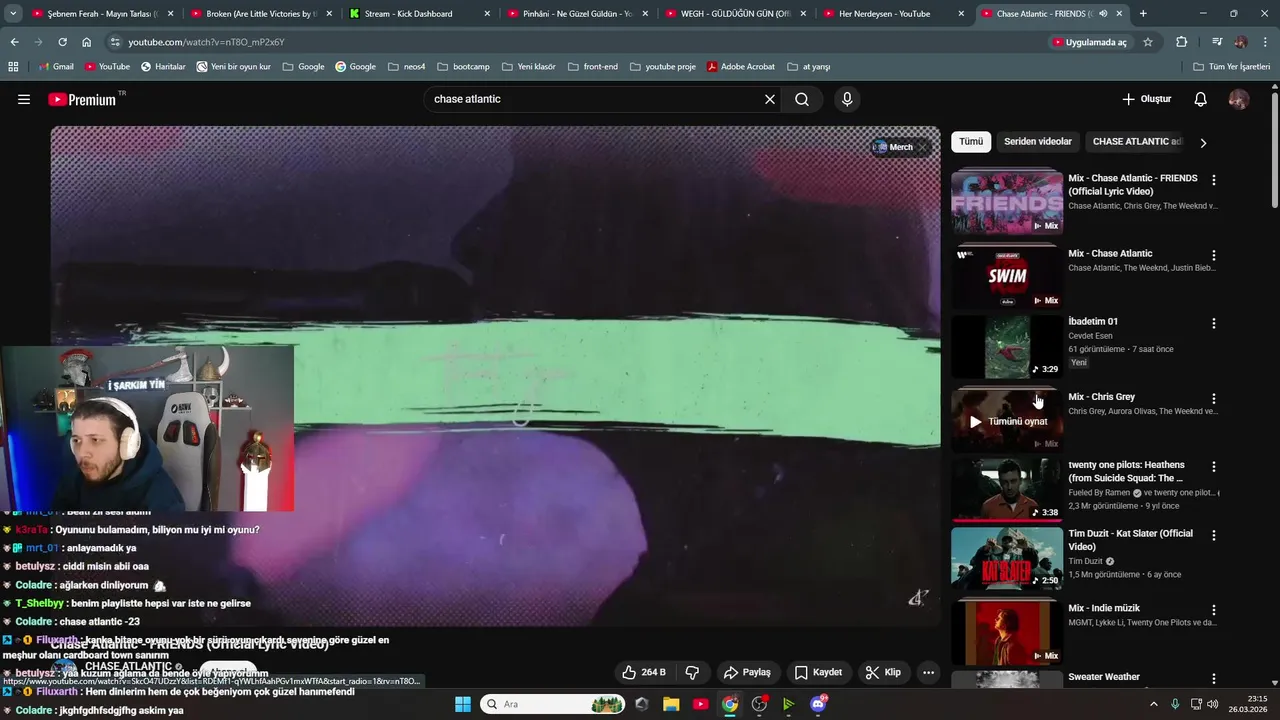Select Seriden videolar filter chip
This screenshot has height=720, width=1280.
click(1038, 142)
